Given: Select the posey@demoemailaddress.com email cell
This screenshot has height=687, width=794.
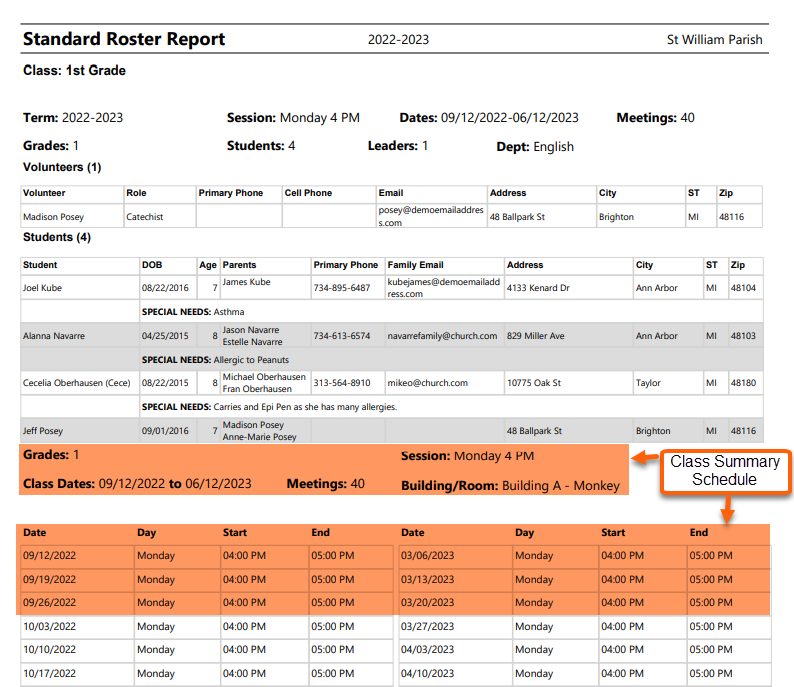Looking at the screenshot, I should click(431, 216).
